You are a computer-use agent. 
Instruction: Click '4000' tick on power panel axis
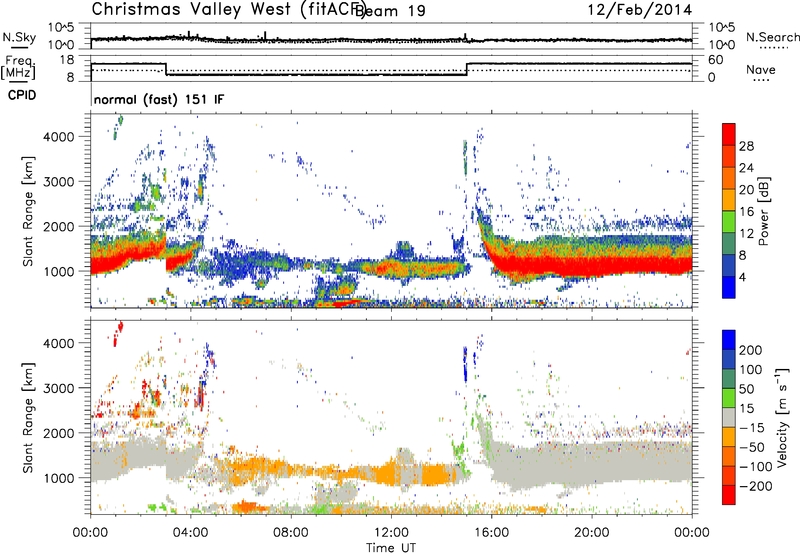click(x=59, y=137)
